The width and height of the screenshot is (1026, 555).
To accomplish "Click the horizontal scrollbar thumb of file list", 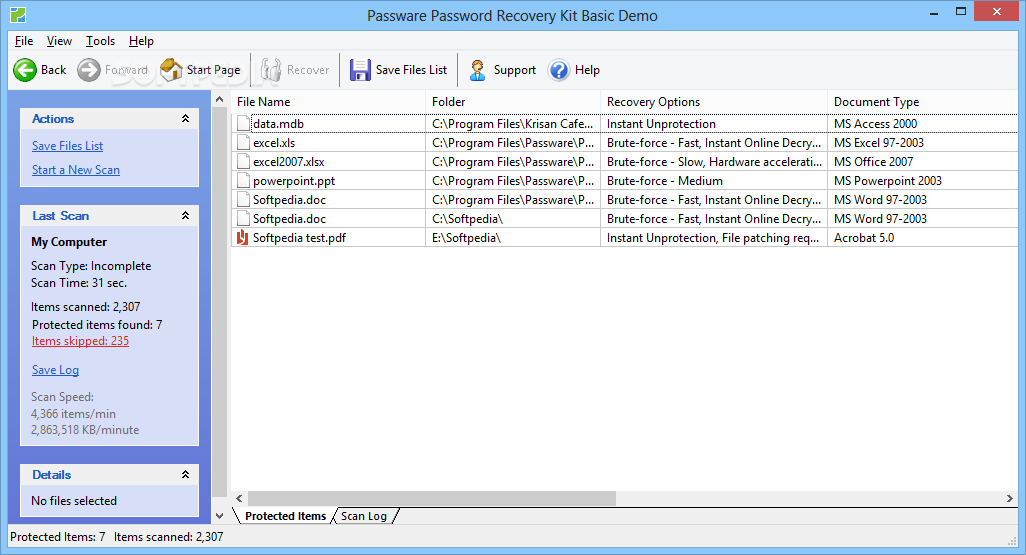I will click(x=432, y=499).
